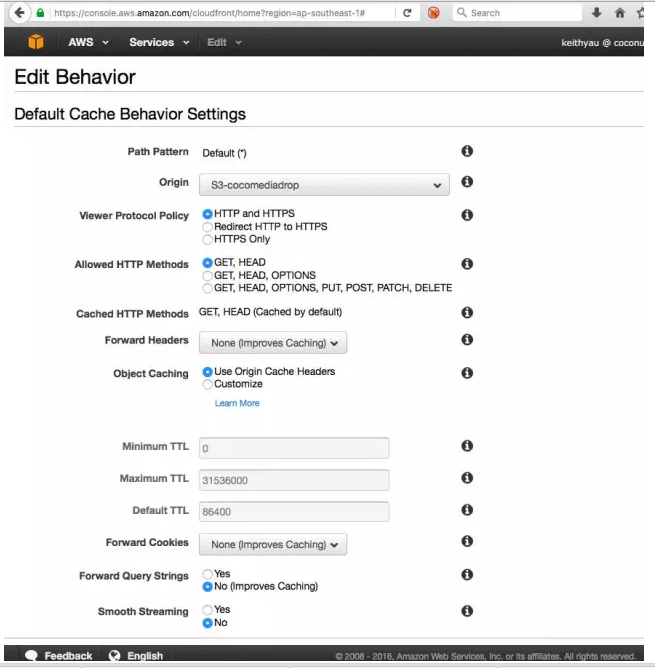Expand the Forward Cookies dropdown
655x668 pixels.
click(x=273, y=545)
